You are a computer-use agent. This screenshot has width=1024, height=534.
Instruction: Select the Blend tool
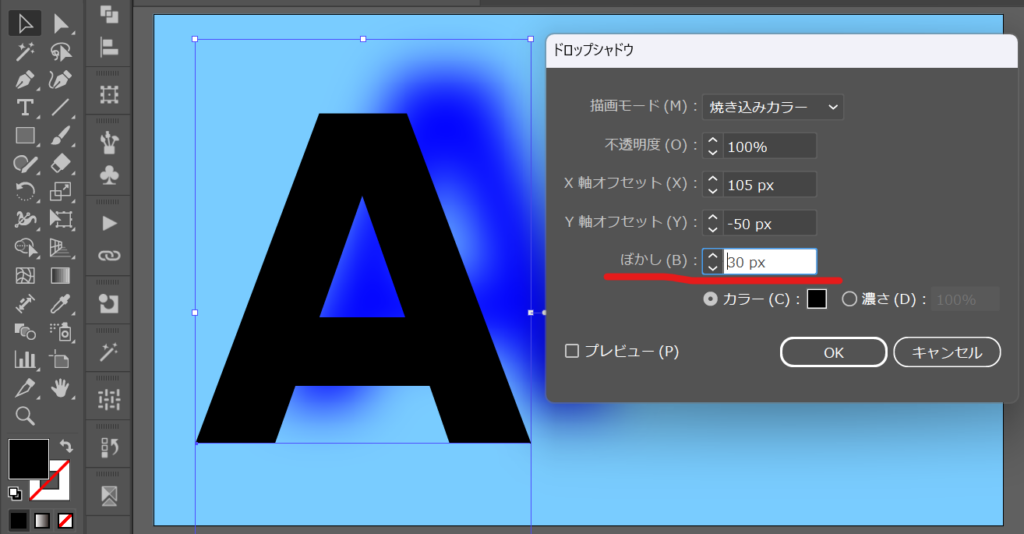25,332
